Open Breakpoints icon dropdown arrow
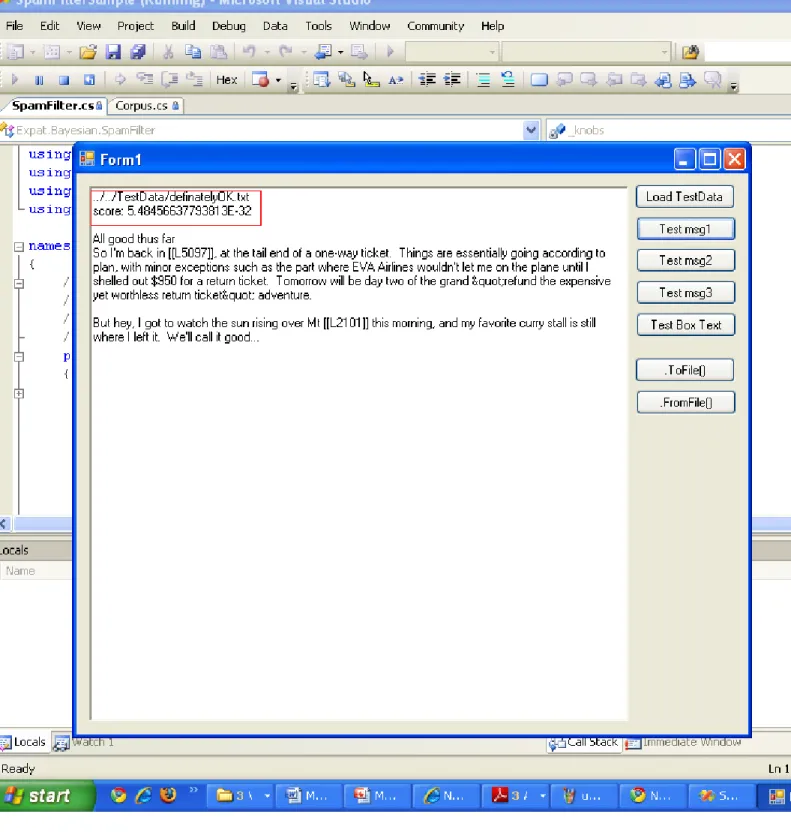Screen dimensions: 791x832 click(278, 81)
